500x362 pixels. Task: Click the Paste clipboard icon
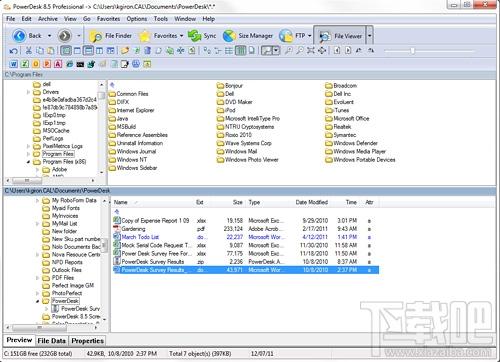tap(51, 51)
